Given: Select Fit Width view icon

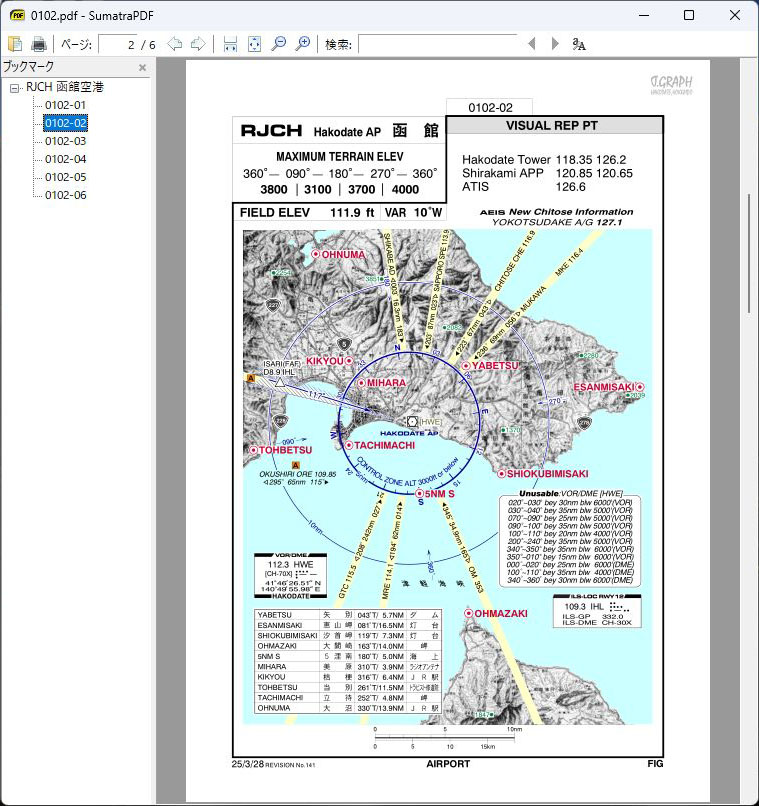Looking at the screenshot, I should [x=231, y=44].
